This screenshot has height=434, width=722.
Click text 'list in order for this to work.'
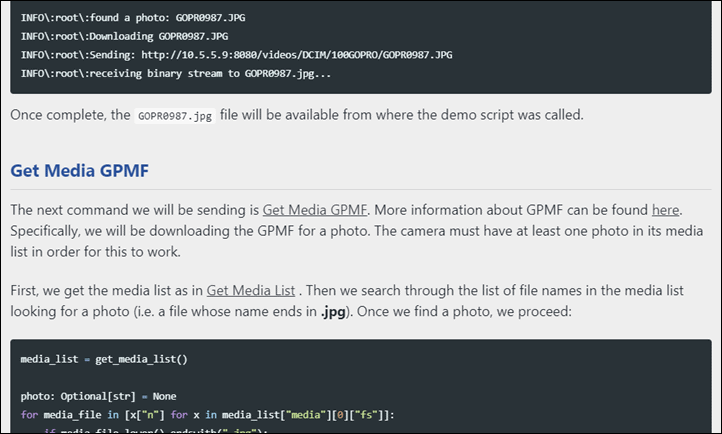pyautogui.click(x=95, y=251)
